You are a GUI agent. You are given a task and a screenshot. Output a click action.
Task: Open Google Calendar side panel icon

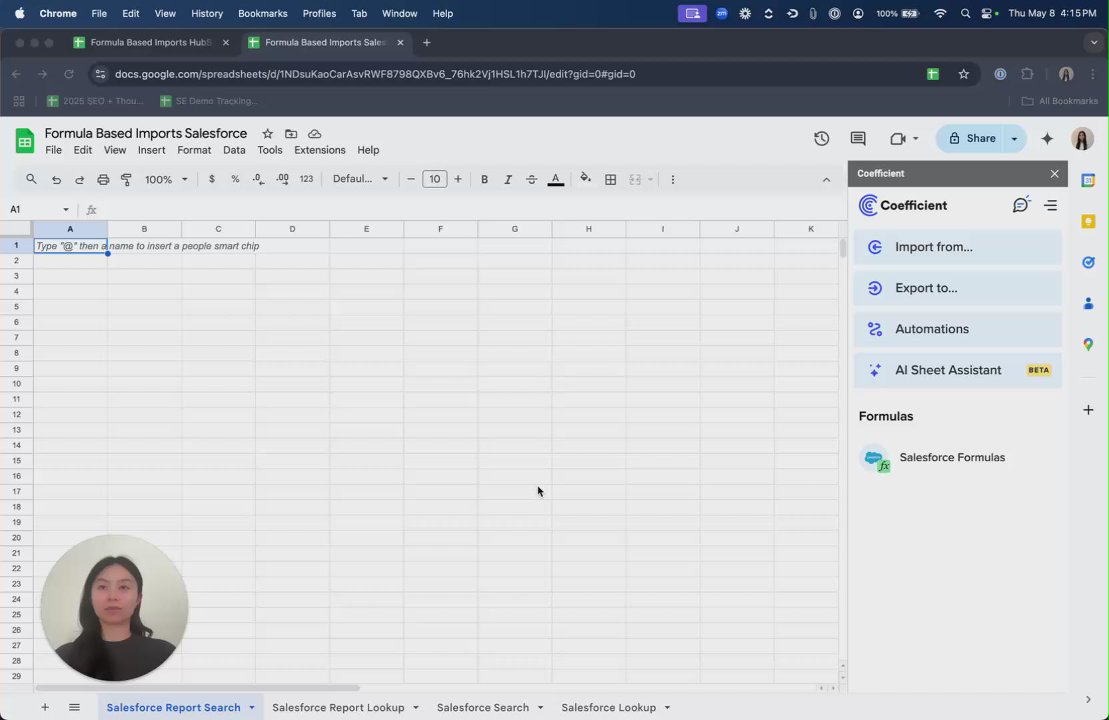(1088, 180)
